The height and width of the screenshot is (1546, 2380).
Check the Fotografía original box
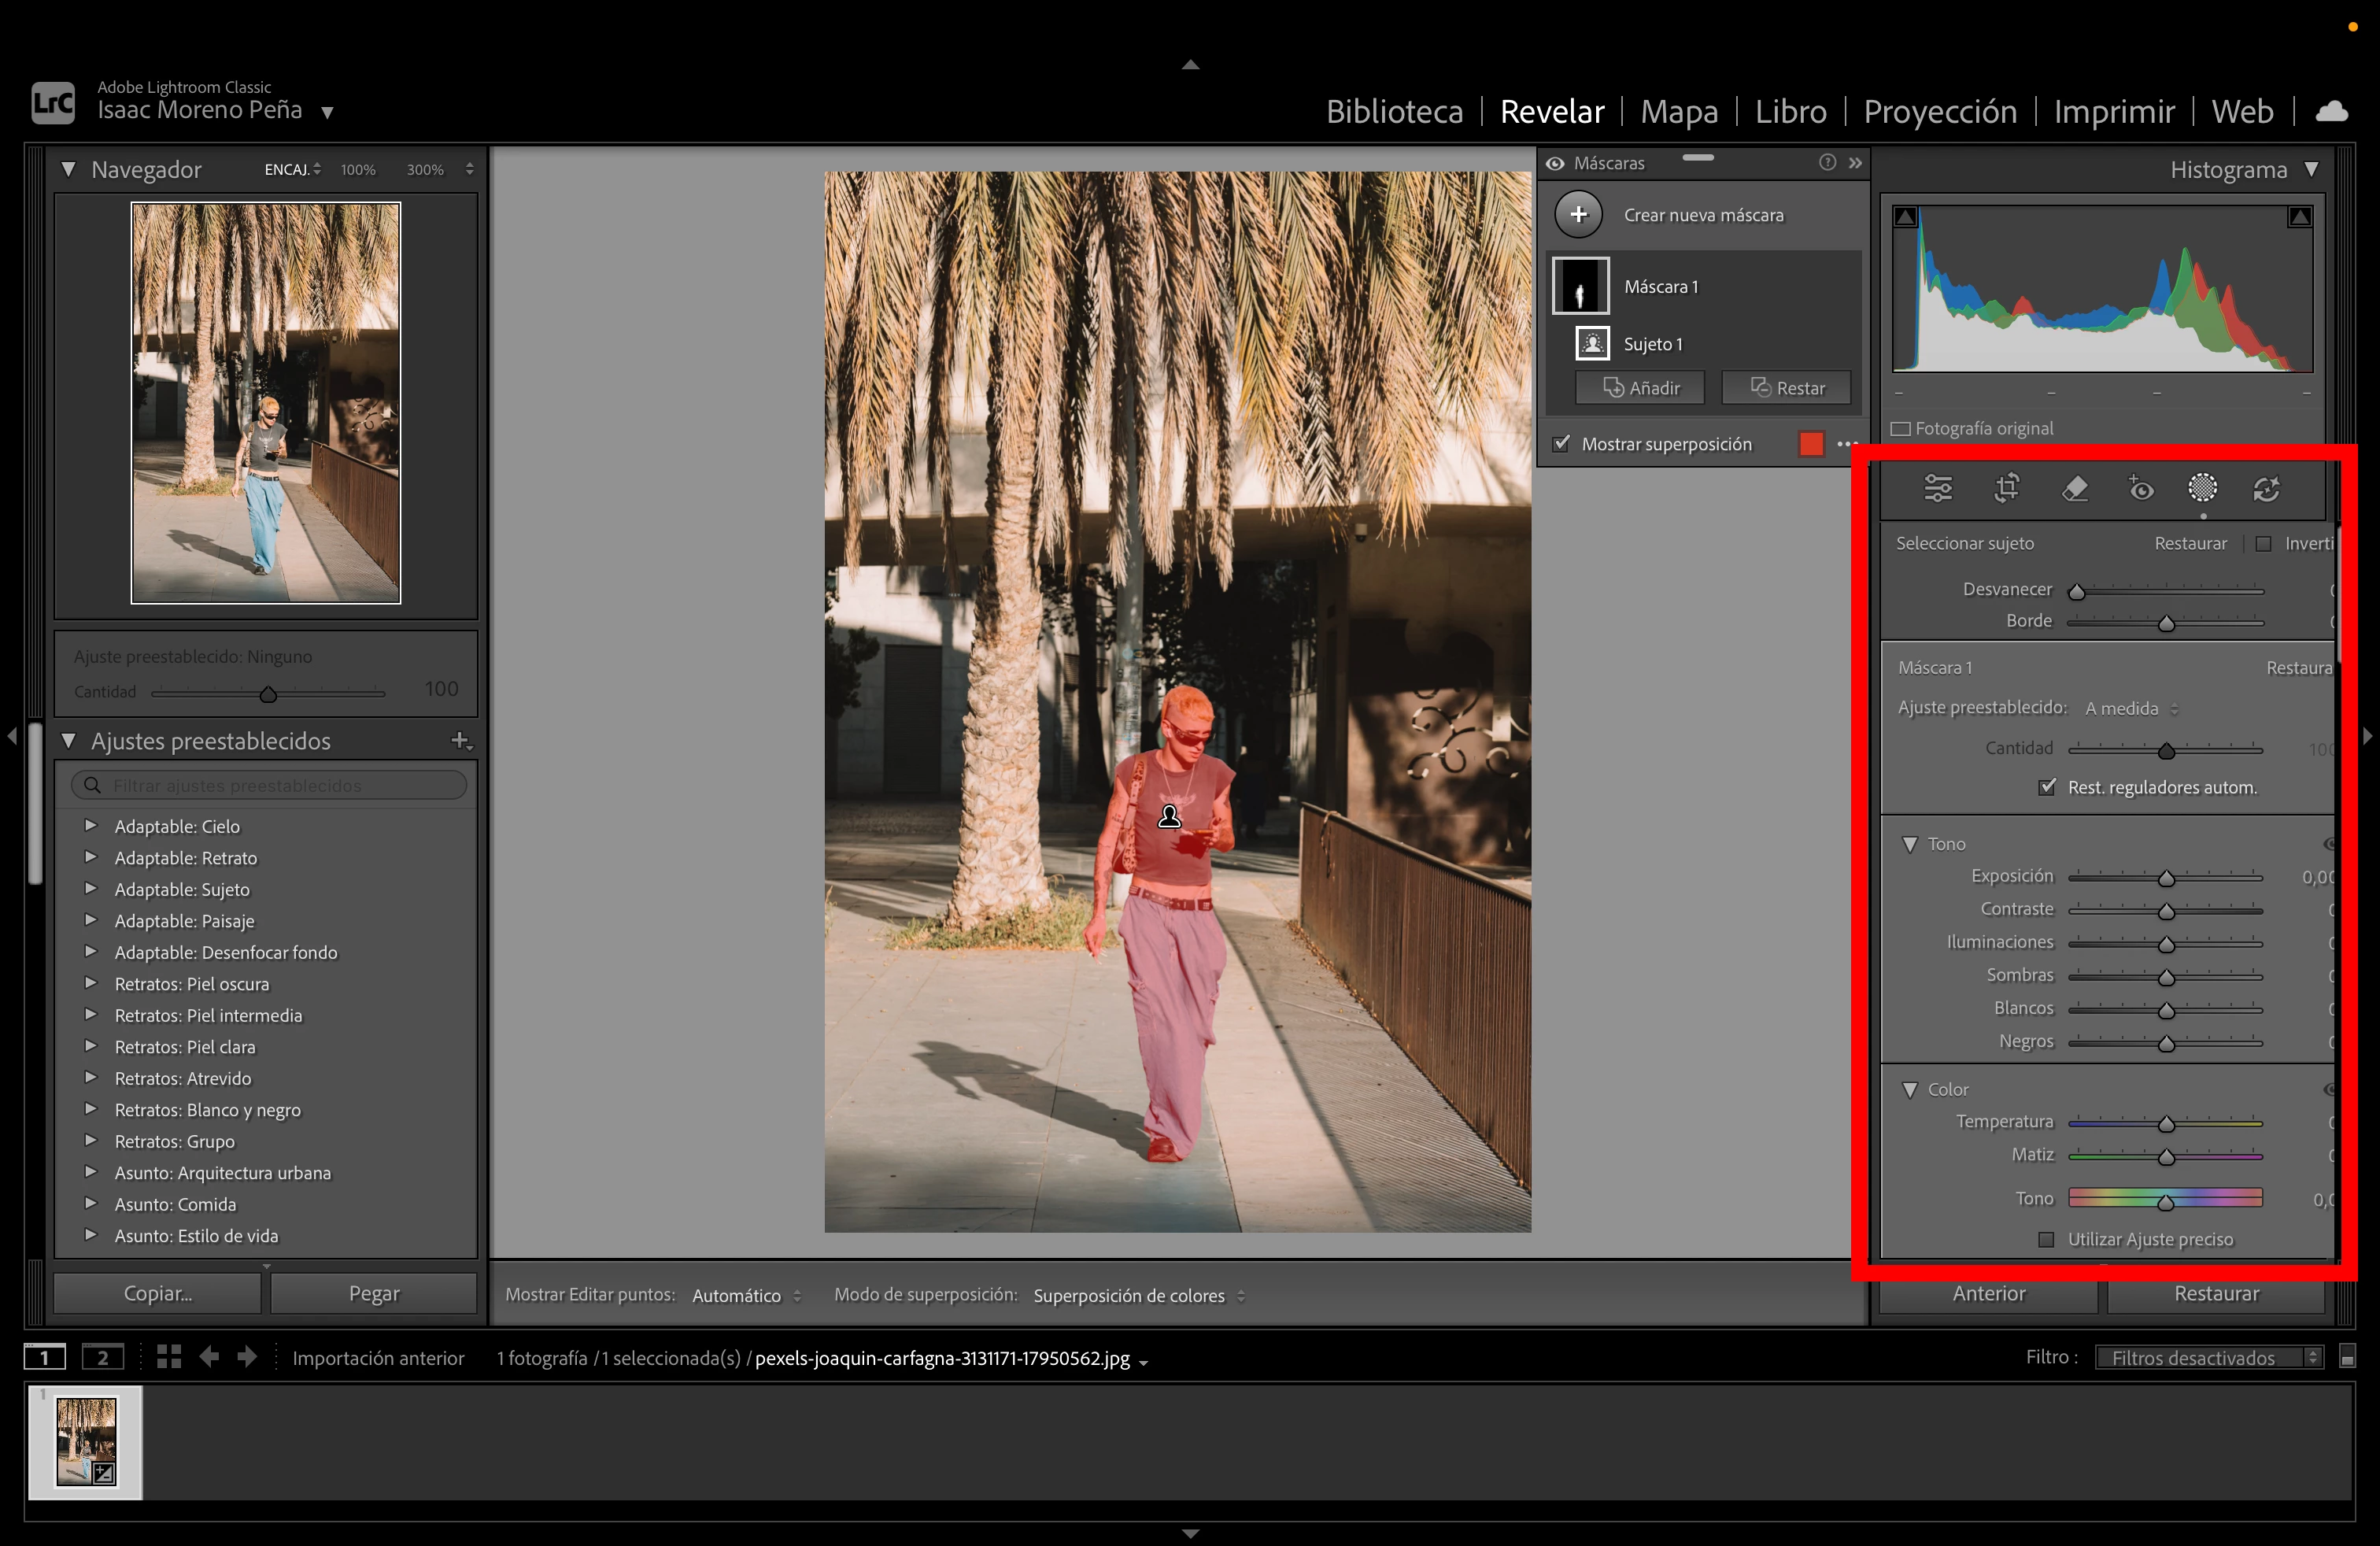click(x=1901, y=429)
